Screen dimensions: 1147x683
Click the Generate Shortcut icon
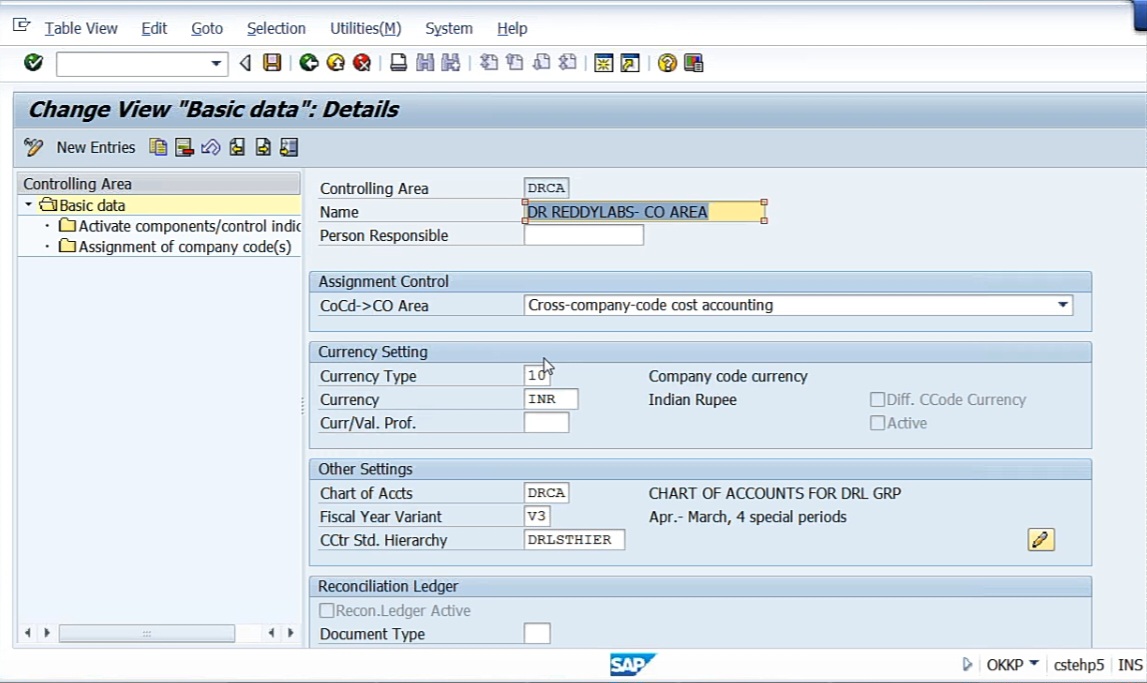point(630,63)
